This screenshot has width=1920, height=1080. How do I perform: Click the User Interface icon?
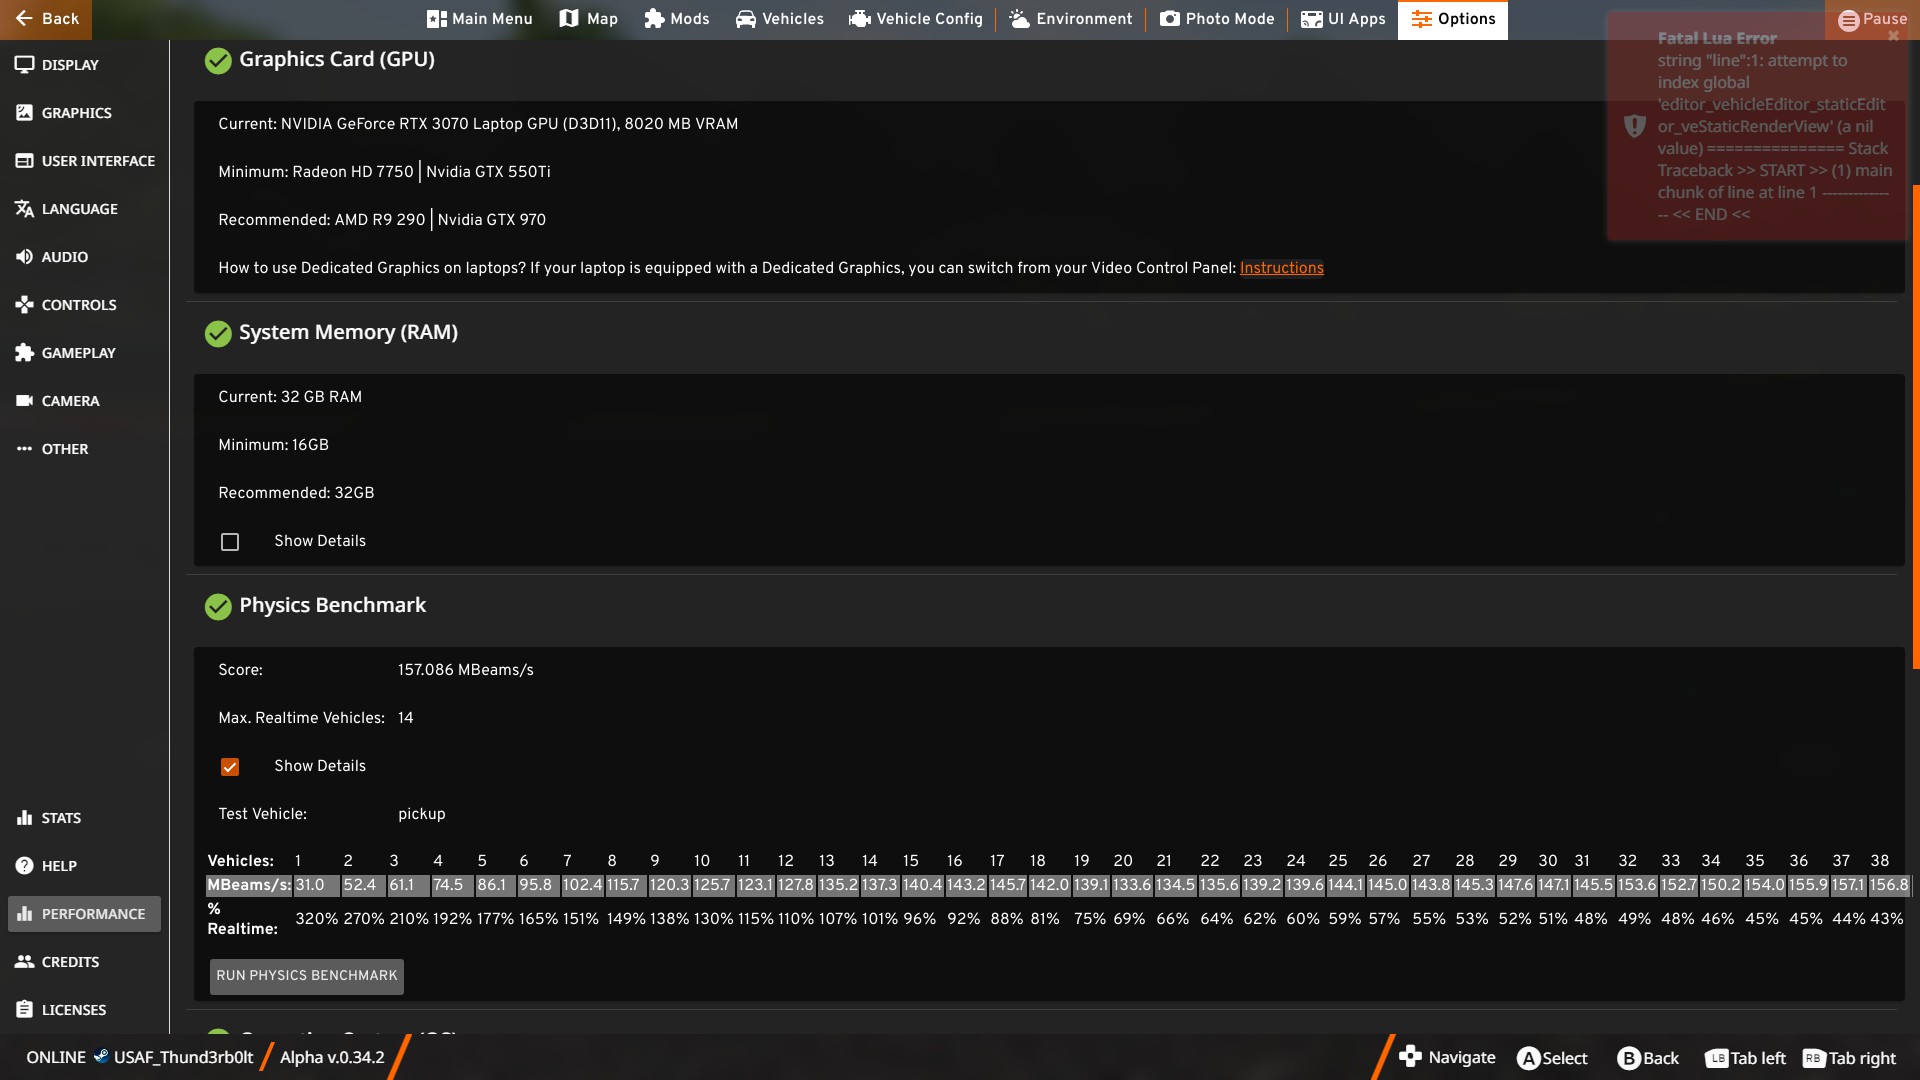(24, 161)
